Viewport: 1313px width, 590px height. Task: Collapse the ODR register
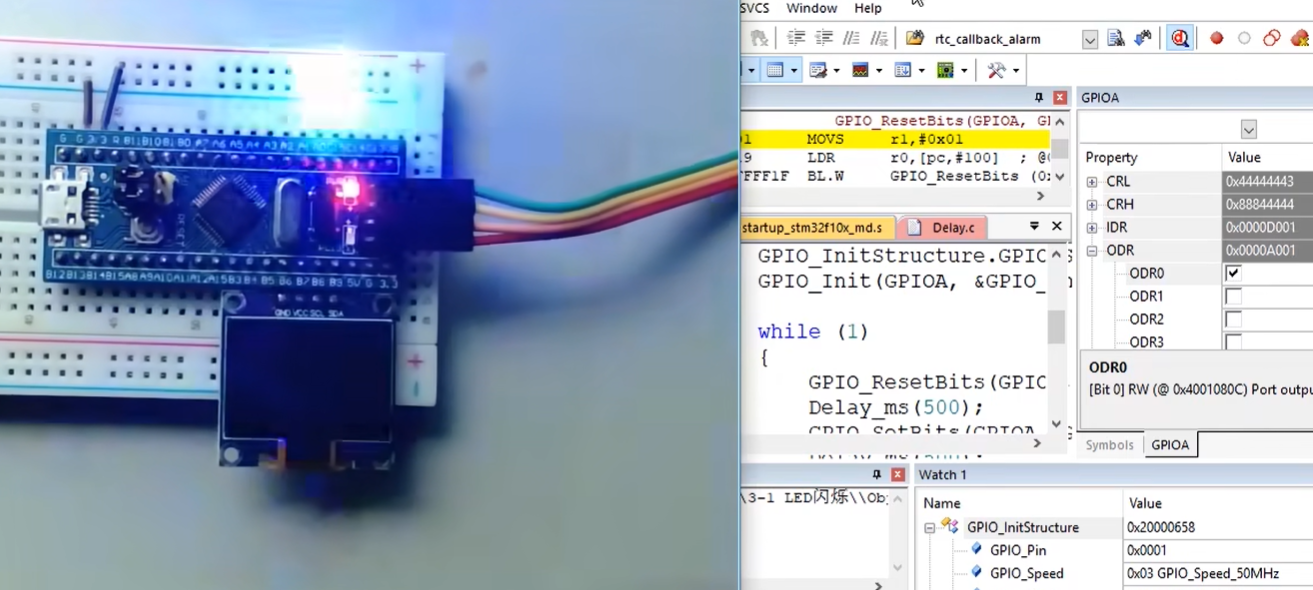coord(1092,251)
